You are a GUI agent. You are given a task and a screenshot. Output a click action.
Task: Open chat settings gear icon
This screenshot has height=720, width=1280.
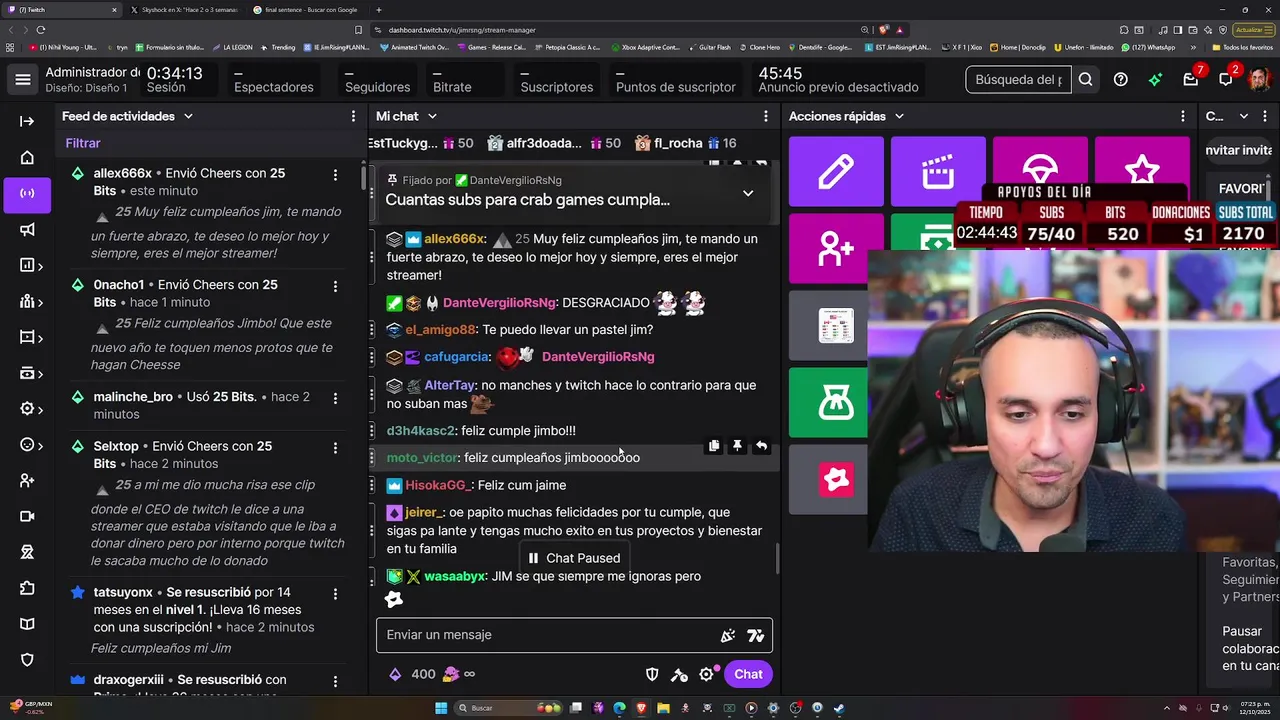(706, 675)
